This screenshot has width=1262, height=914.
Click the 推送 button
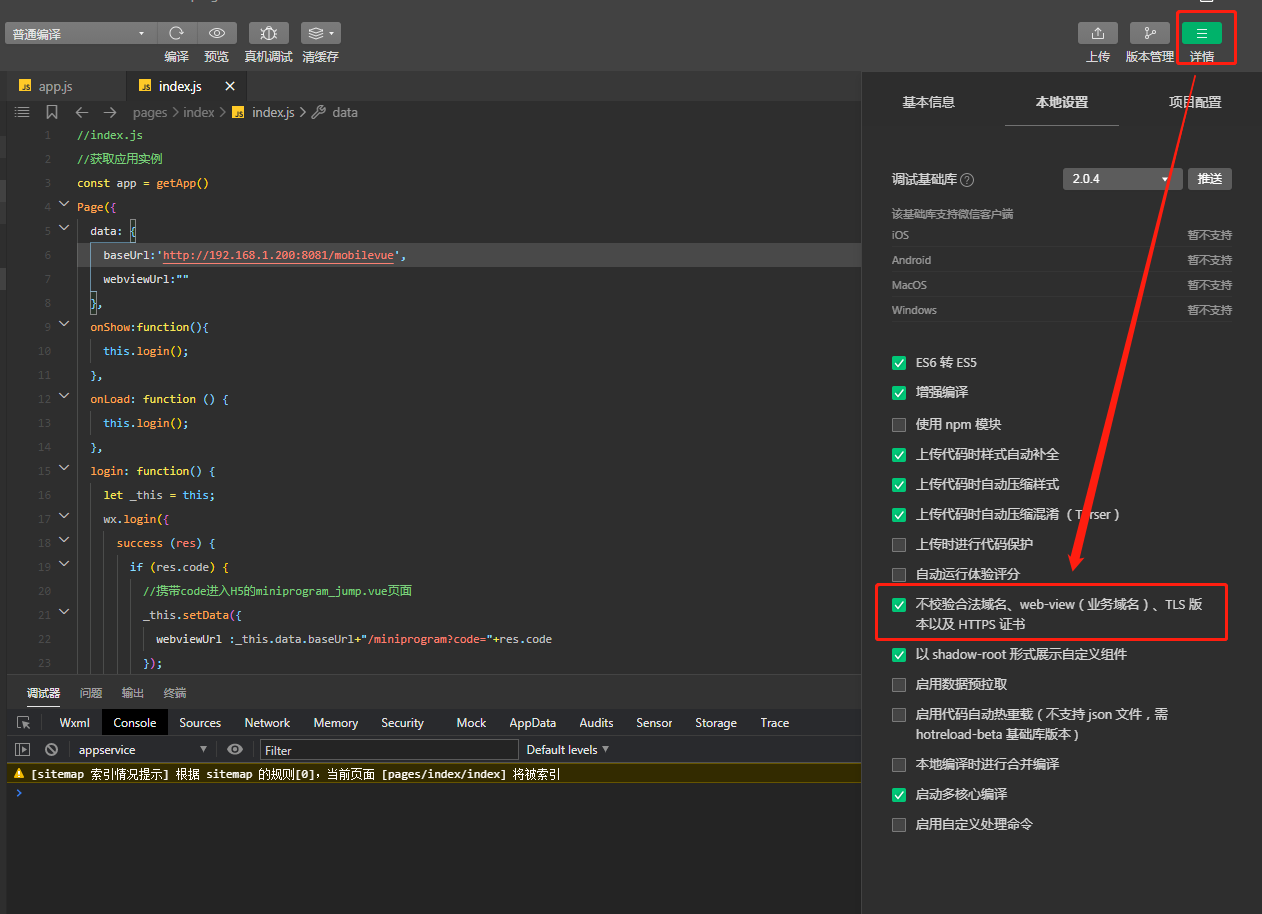pyautogui.click(x=1209, y=179)
